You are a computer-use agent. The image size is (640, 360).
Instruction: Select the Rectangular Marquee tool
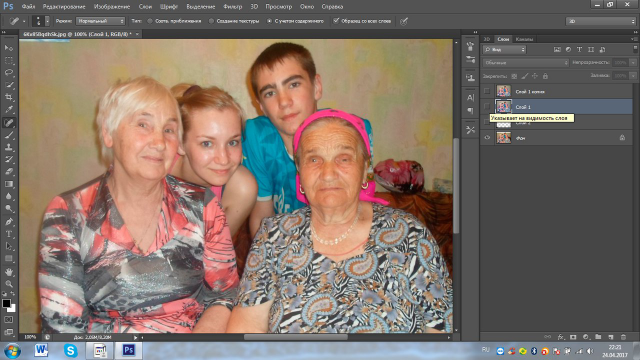coord(9,60)
